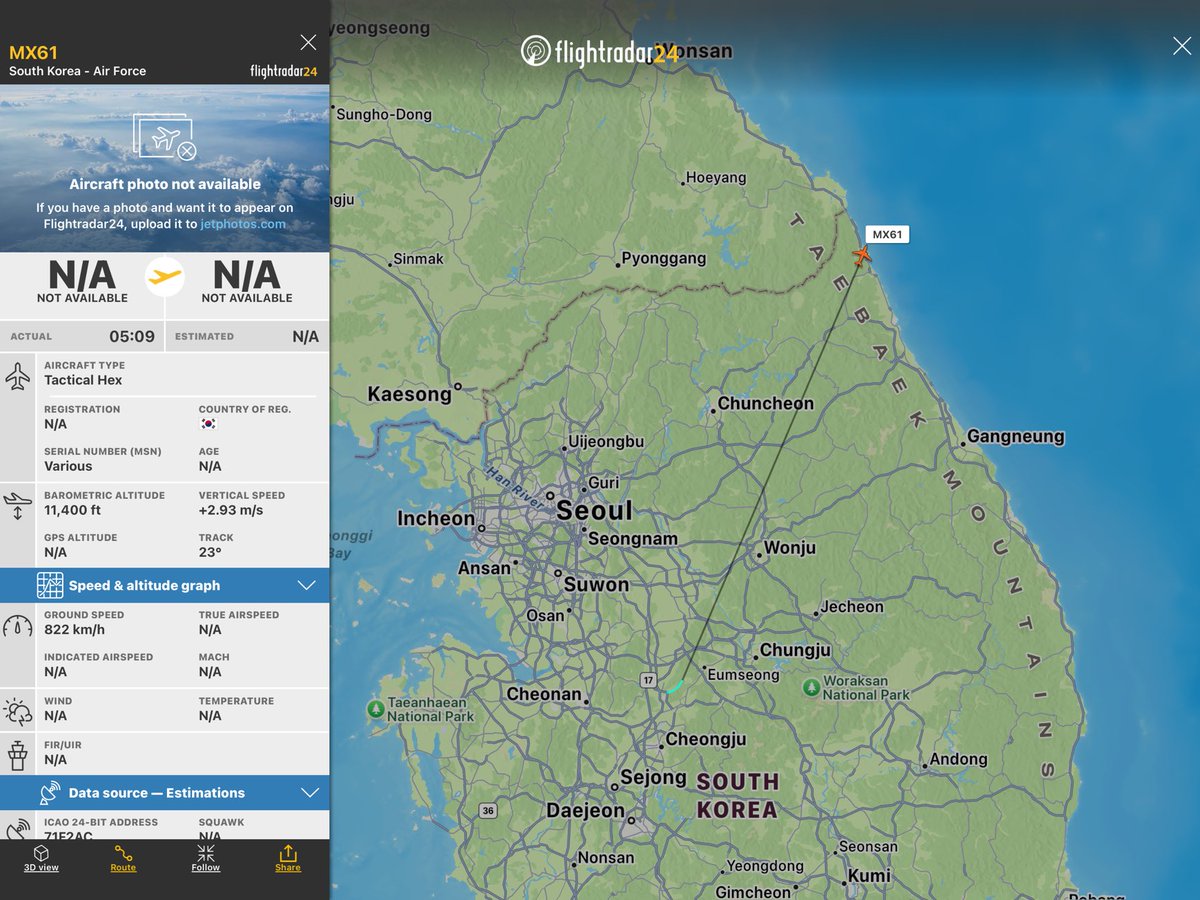This screenshot has height=900, width=1200.
Task: Click the wind and weather icon
Action: coord(18,711)
